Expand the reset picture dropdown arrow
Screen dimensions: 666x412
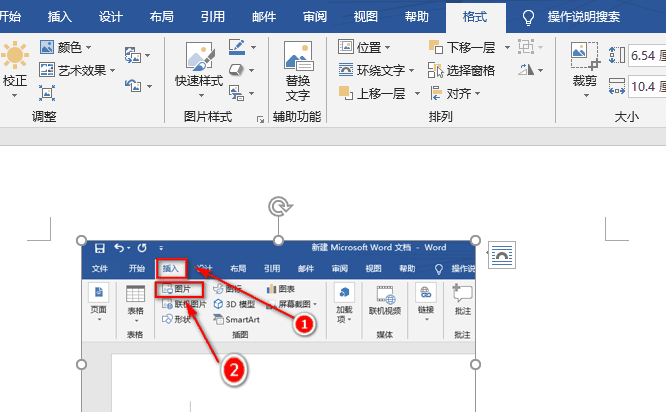(149, 86)
